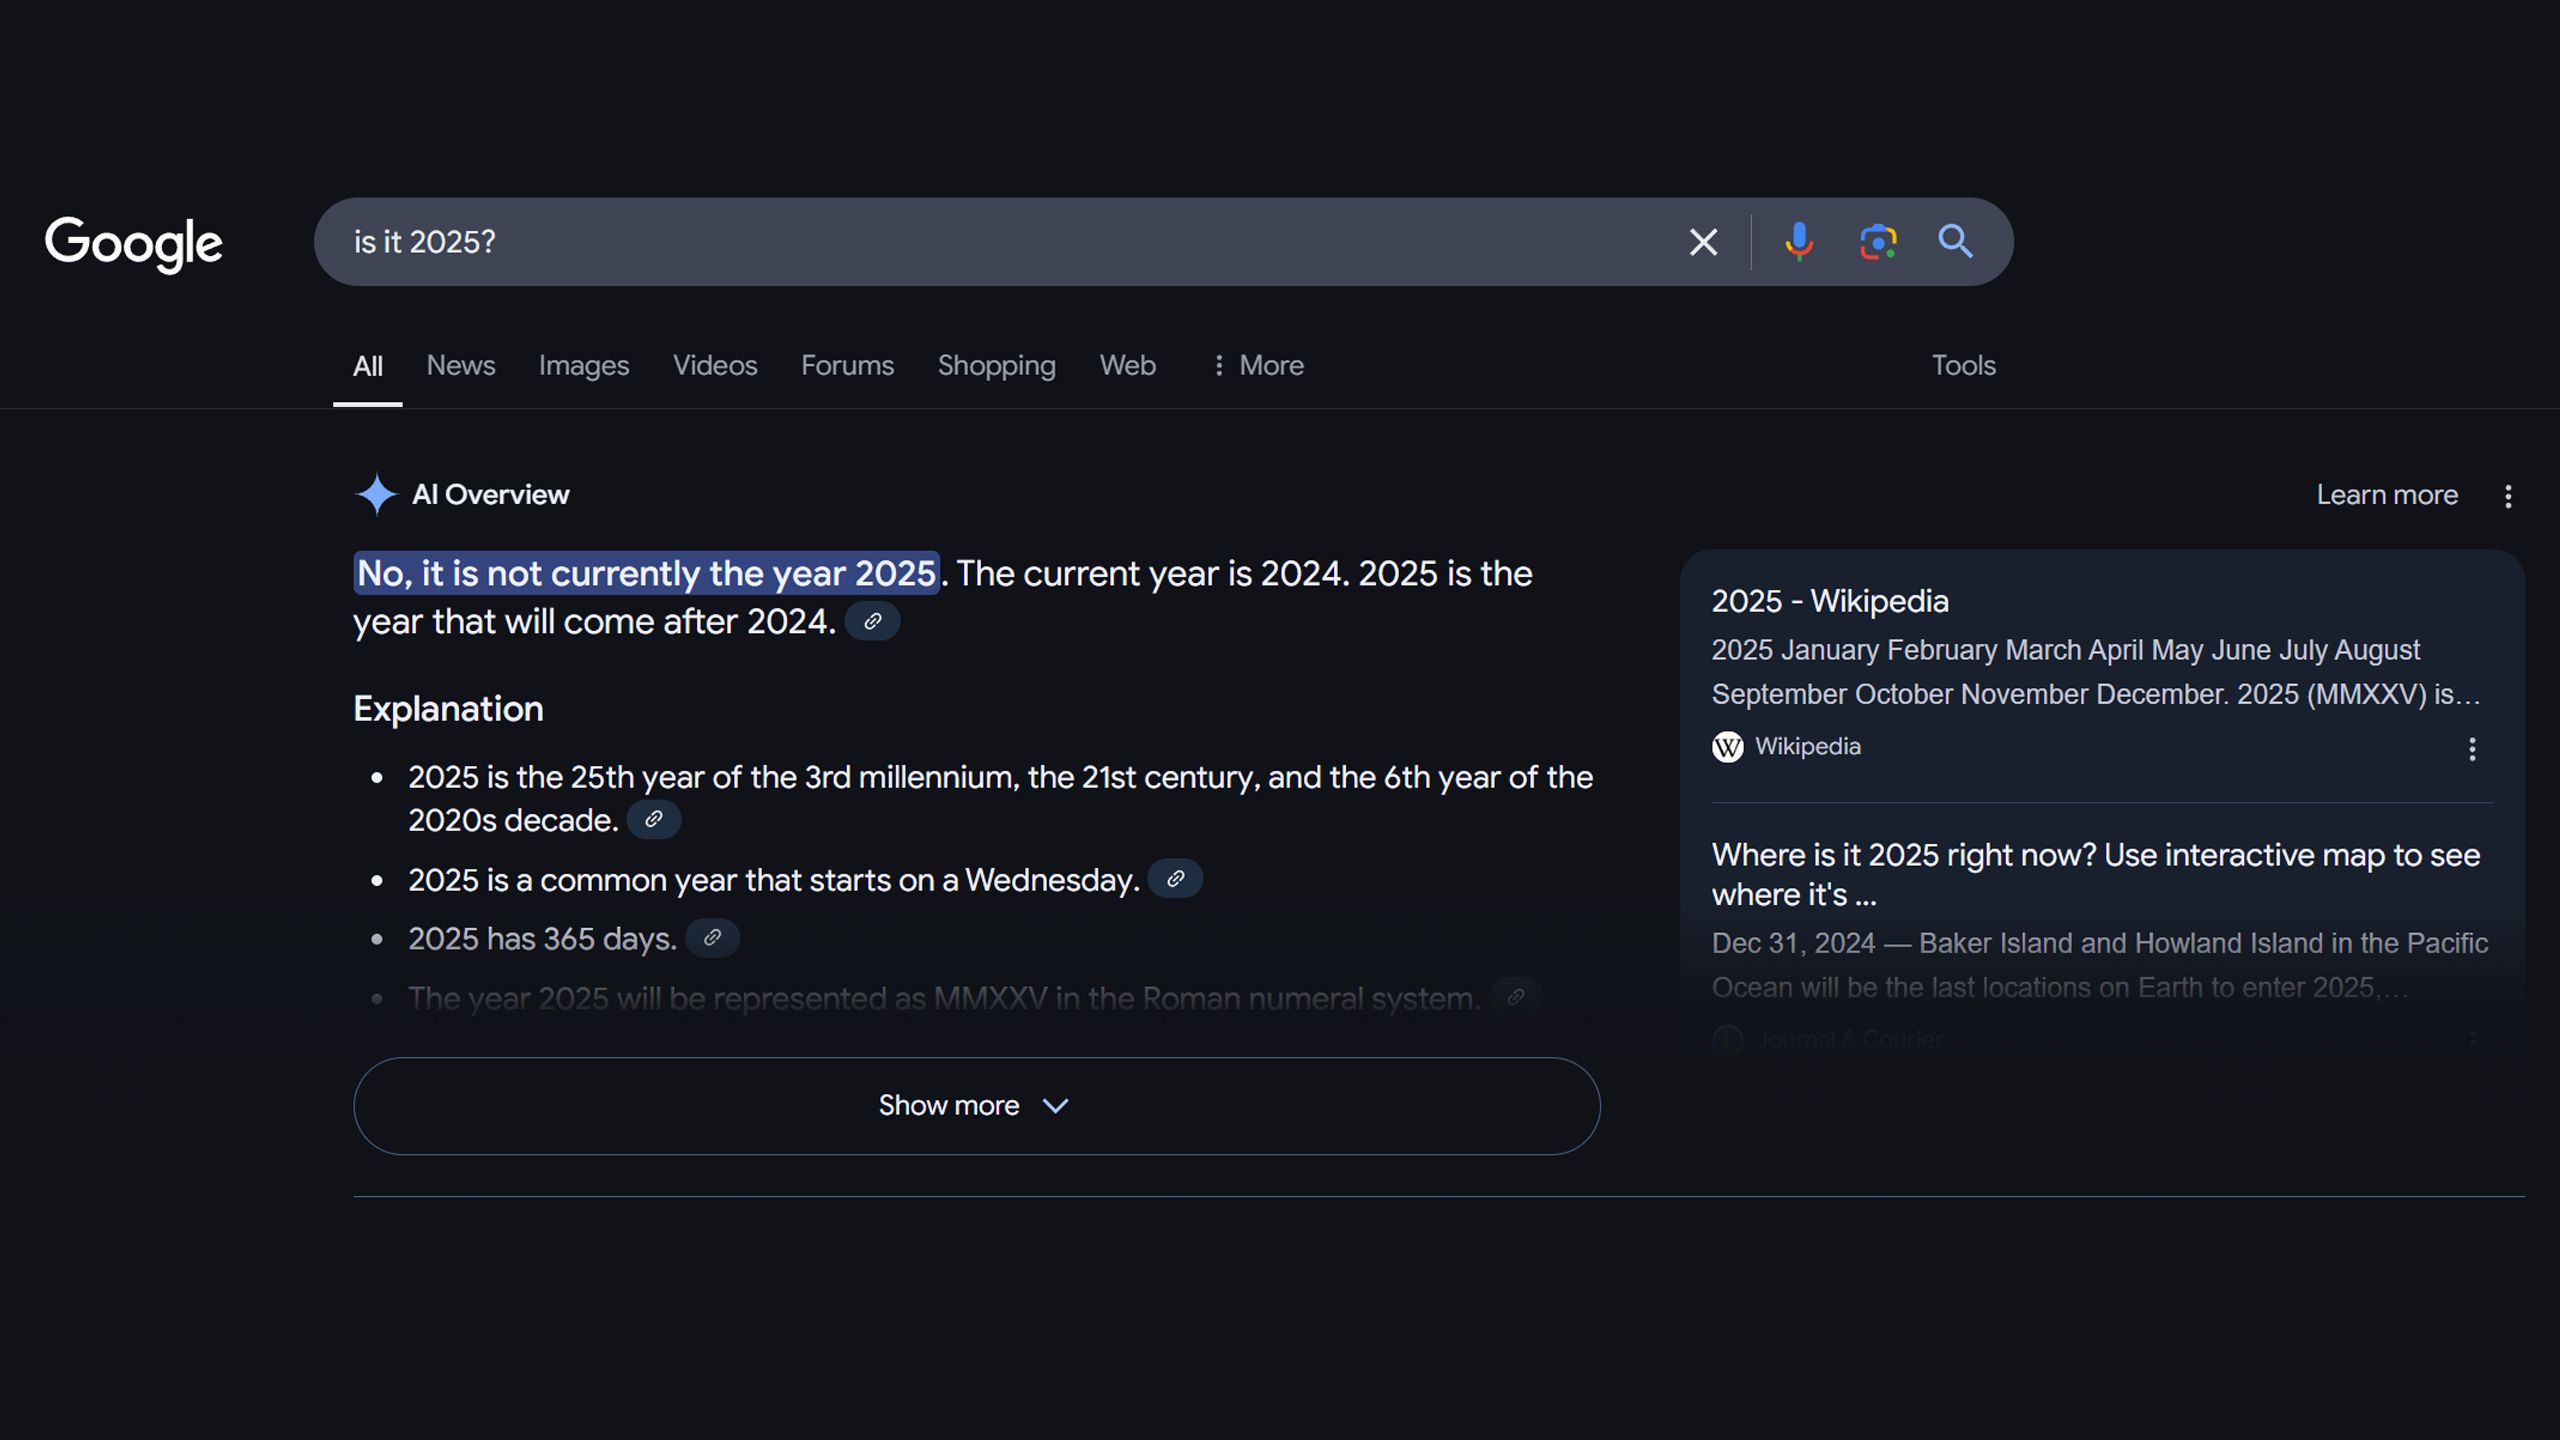Select the 'Images' search tab
The width and height of the screenshot is (2560, 1440).
tap(584, 364)
